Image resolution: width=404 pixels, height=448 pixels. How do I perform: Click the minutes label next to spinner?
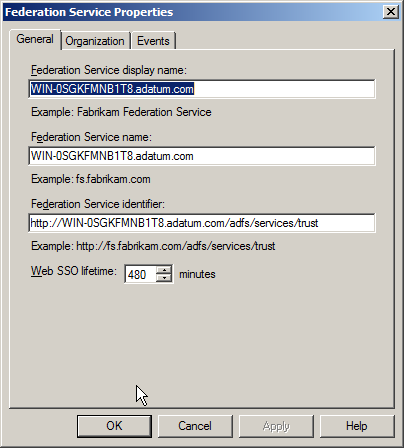(x=197, y=274)
